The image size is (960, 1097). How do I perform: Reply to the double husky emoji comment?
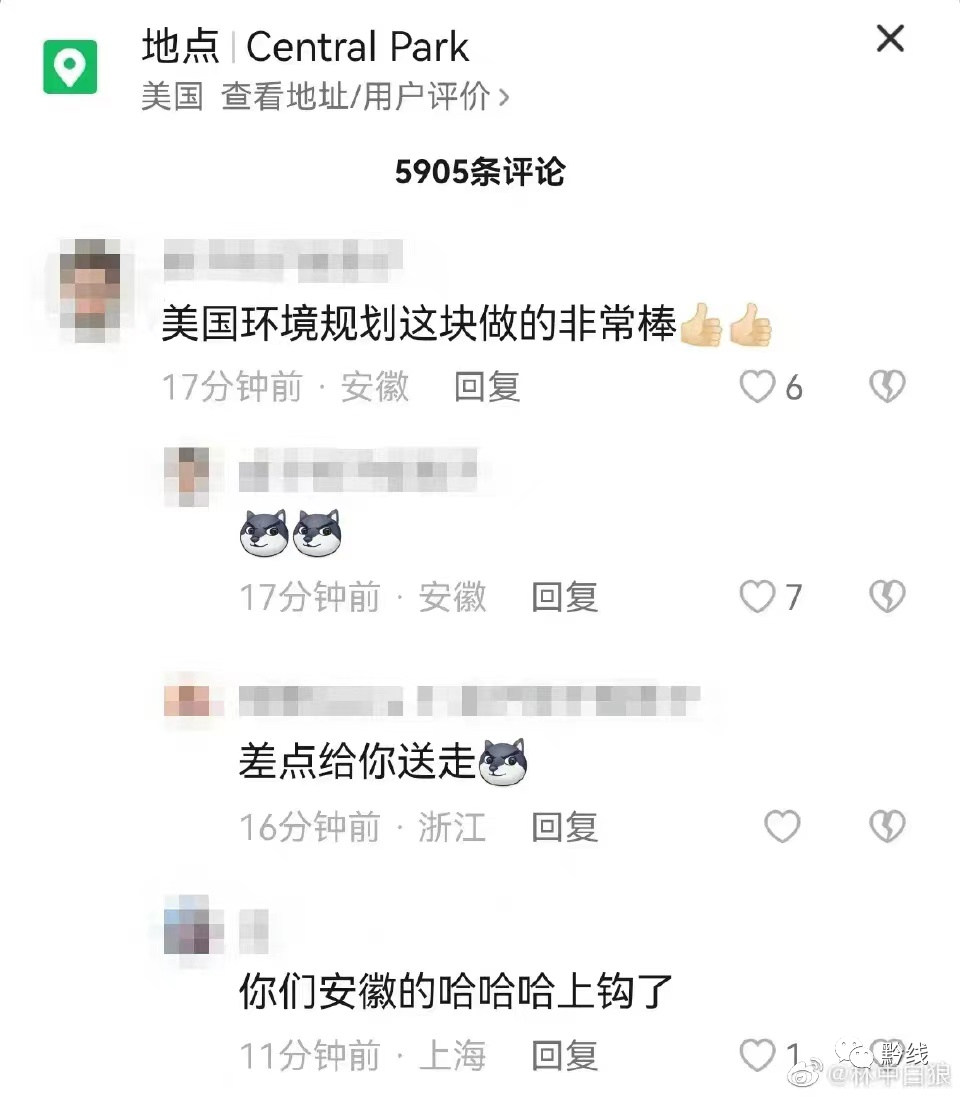click(x=565, y=597)
